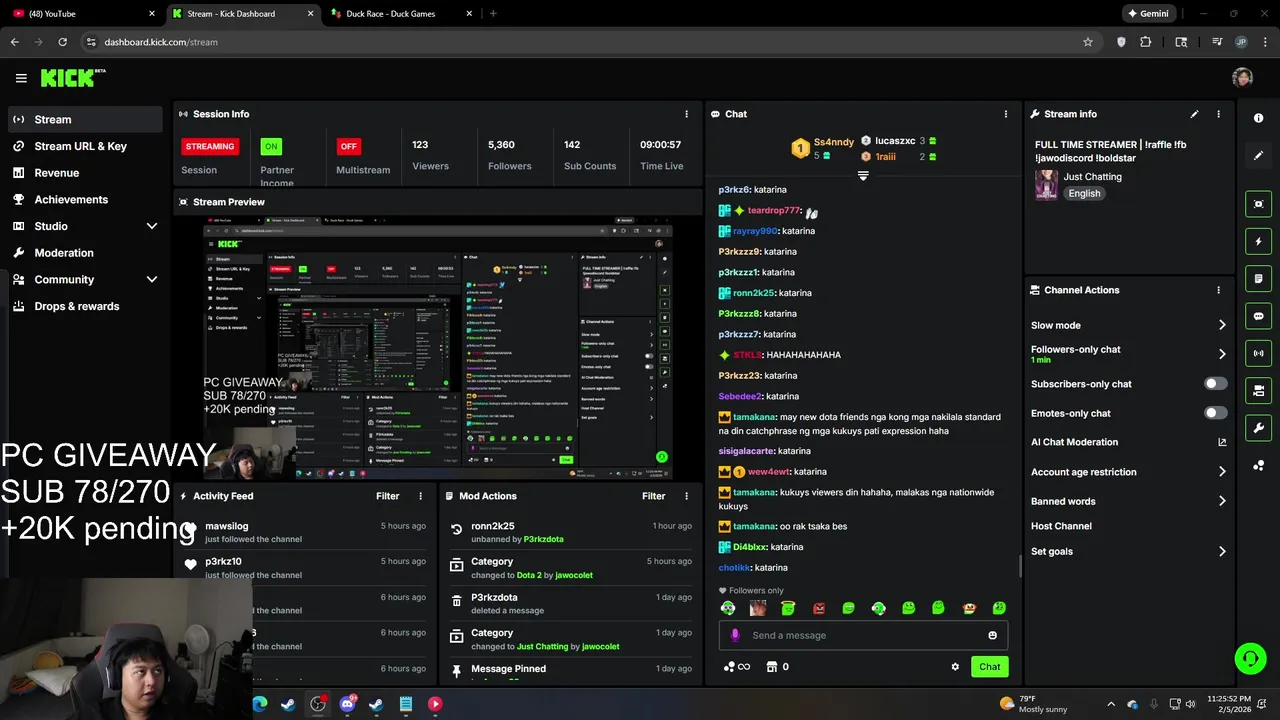Click the wrench icon in the right rail

pos(1258,428)
